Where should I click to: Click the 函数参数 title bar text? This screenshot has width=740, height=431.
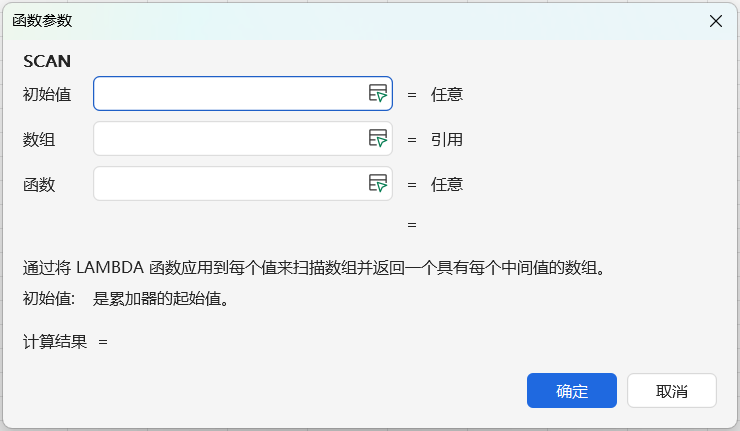(x=42, y=21)
